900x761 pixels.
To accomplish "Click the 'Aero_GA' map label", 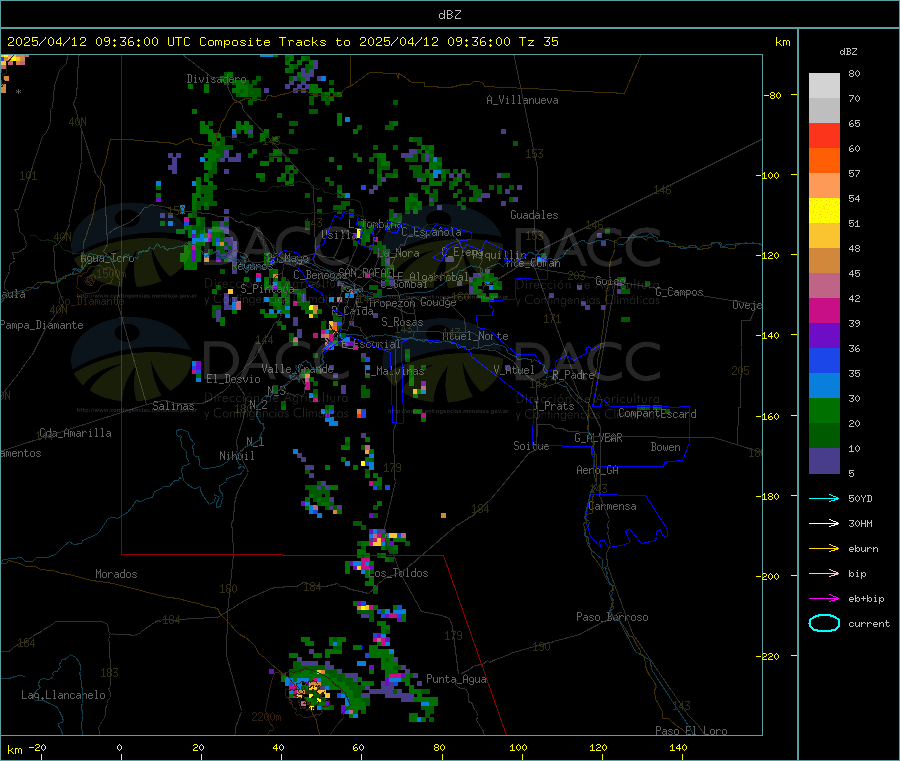I will pos(598,470).
